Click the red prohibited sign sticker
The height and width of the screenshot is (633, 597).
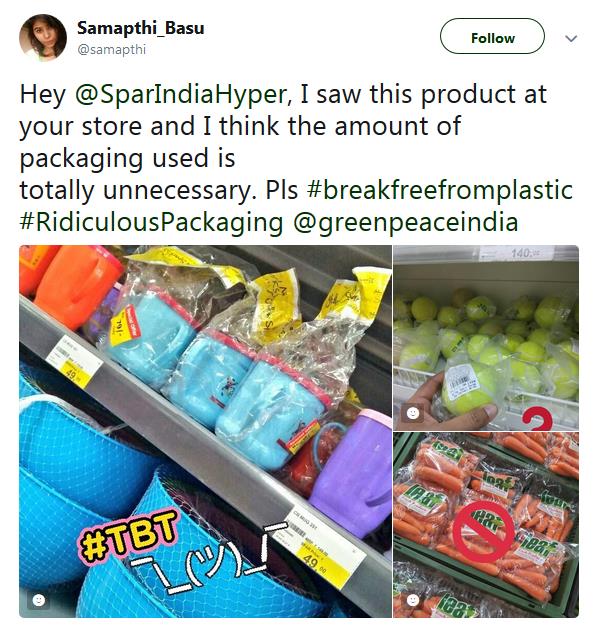click(x=484, y=532)
